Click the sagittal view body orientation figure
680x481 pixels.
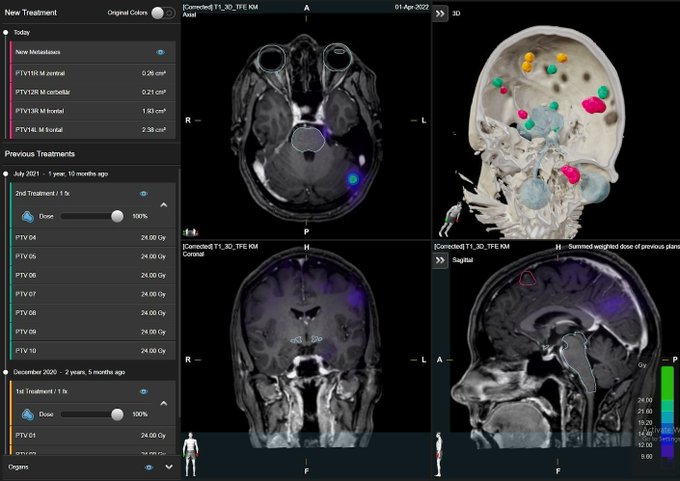[439, 454]
